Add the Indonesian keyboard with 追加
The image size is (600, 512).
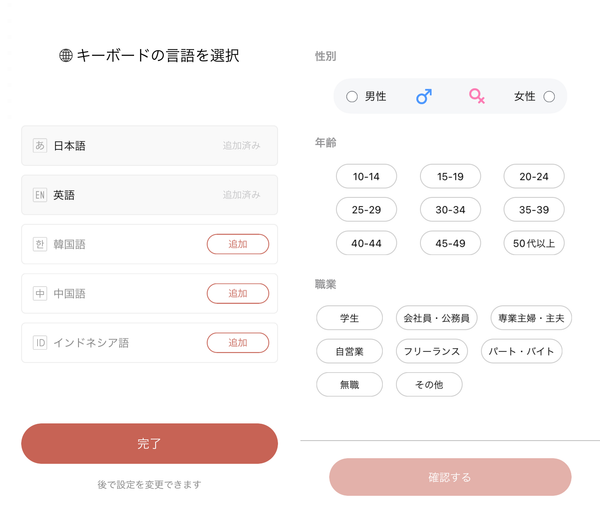(x=238, y=342)
